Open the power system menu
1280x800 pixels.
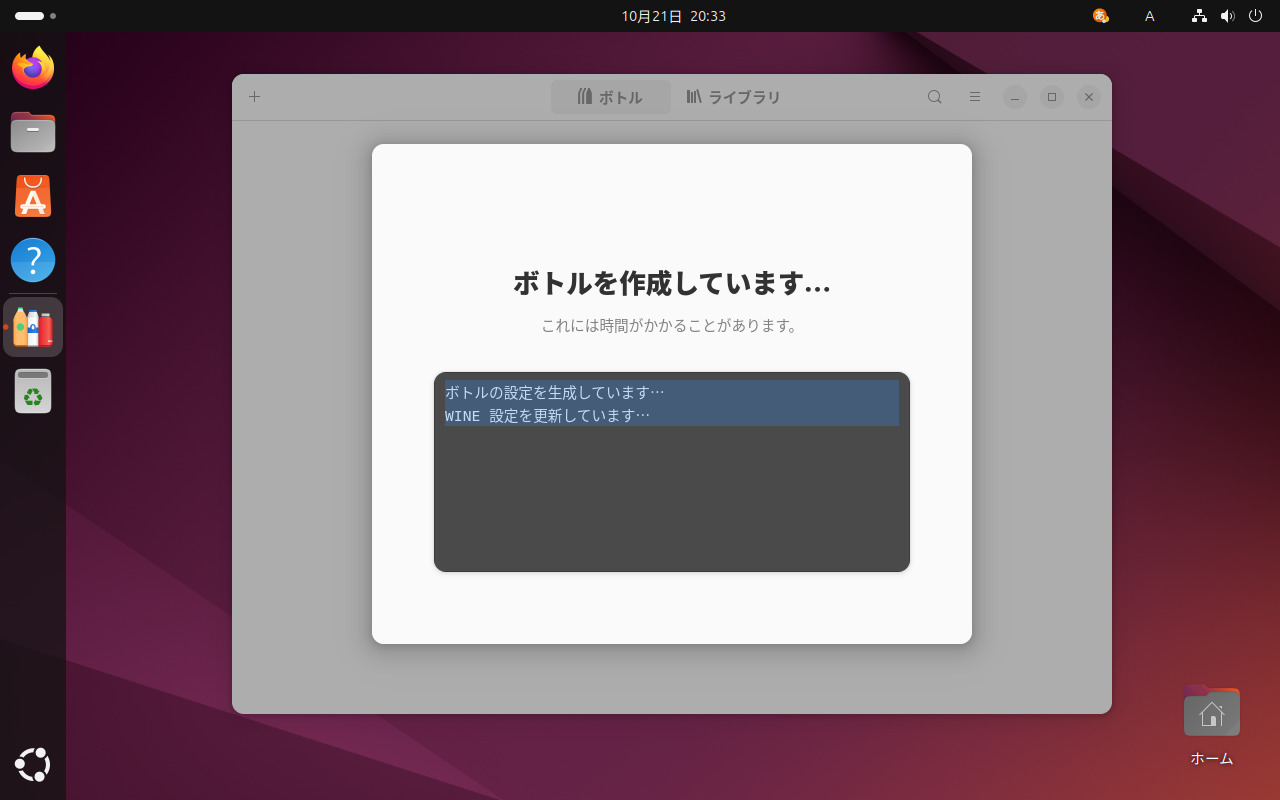click(1256, 16)
